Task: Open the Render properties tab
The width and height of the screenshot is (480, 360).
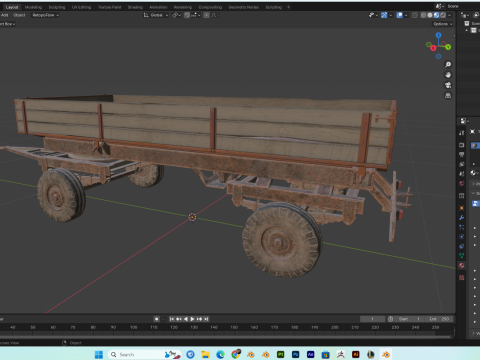Action: tap(462, 145)
